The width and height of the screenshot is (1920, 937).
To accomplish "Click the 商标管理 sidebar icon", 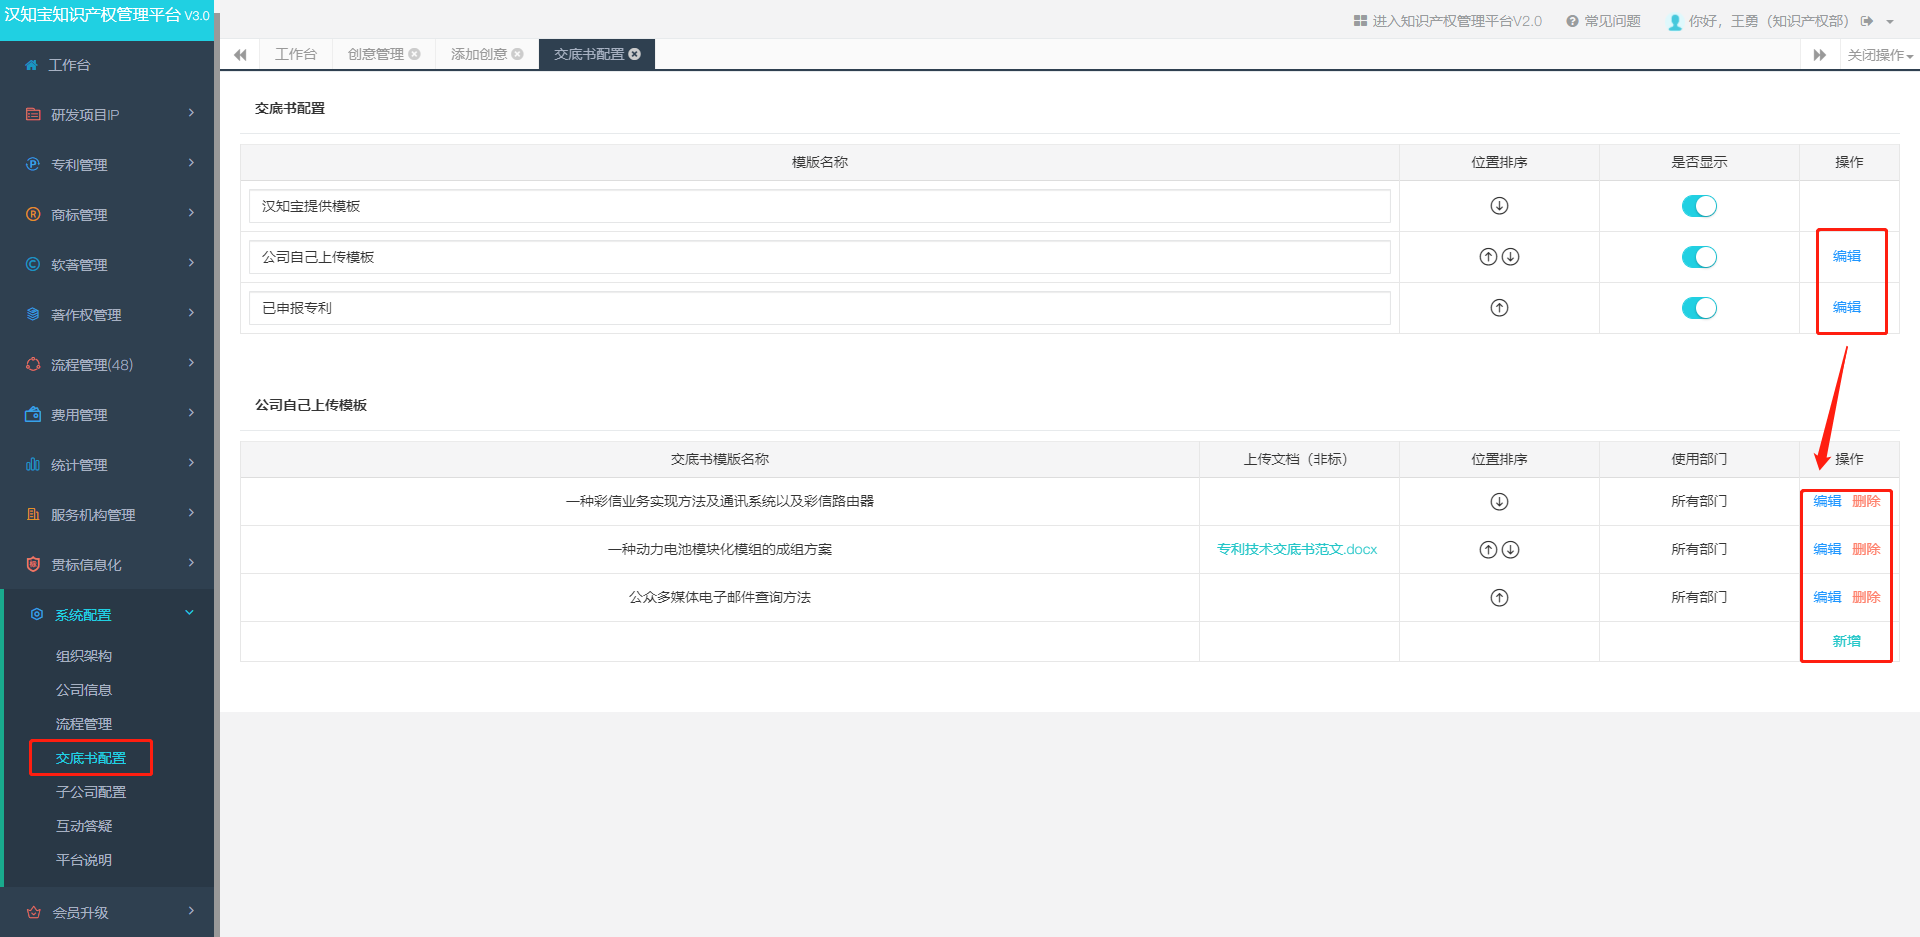I will pos(33,214).
